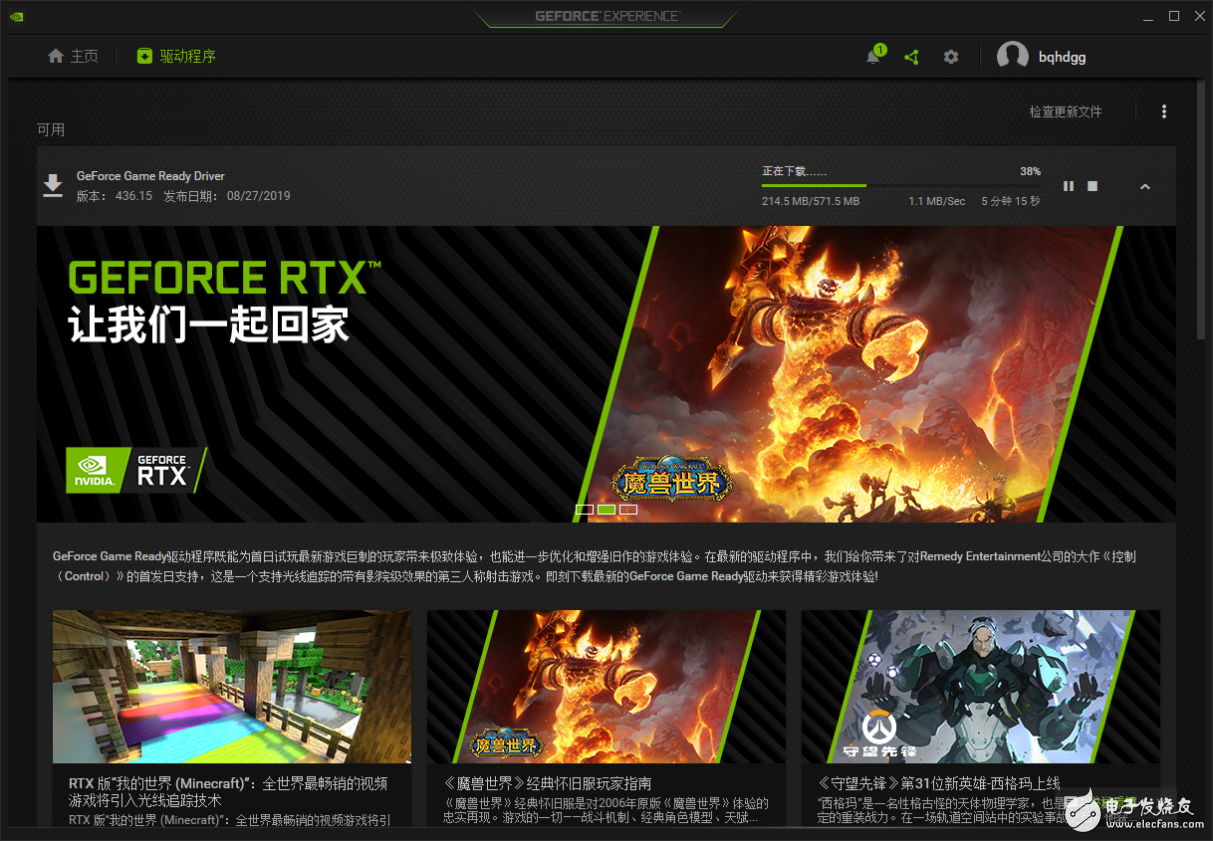Screen dimensions: 1213x841
Task: Open notifications bell
Action: [873, 57]
